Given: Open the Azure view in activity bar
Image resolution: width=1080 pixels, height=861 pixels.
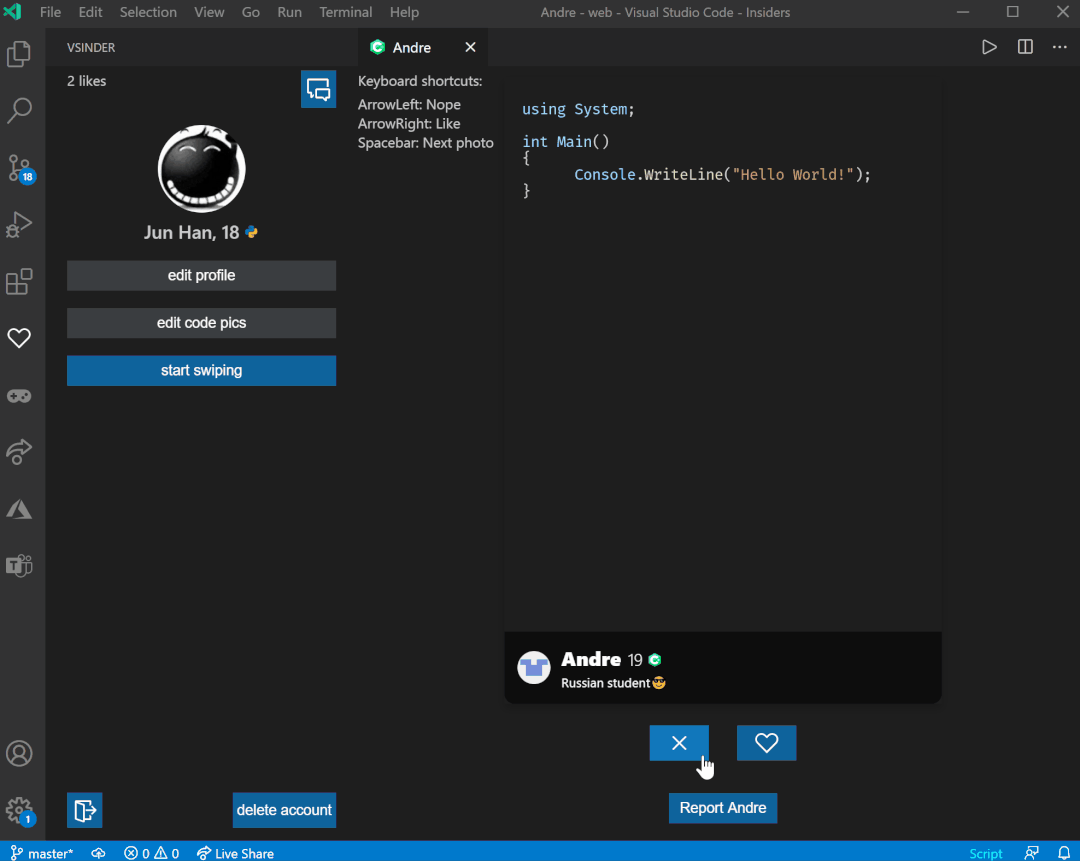Looking at the screenshot, I should 19,509.
